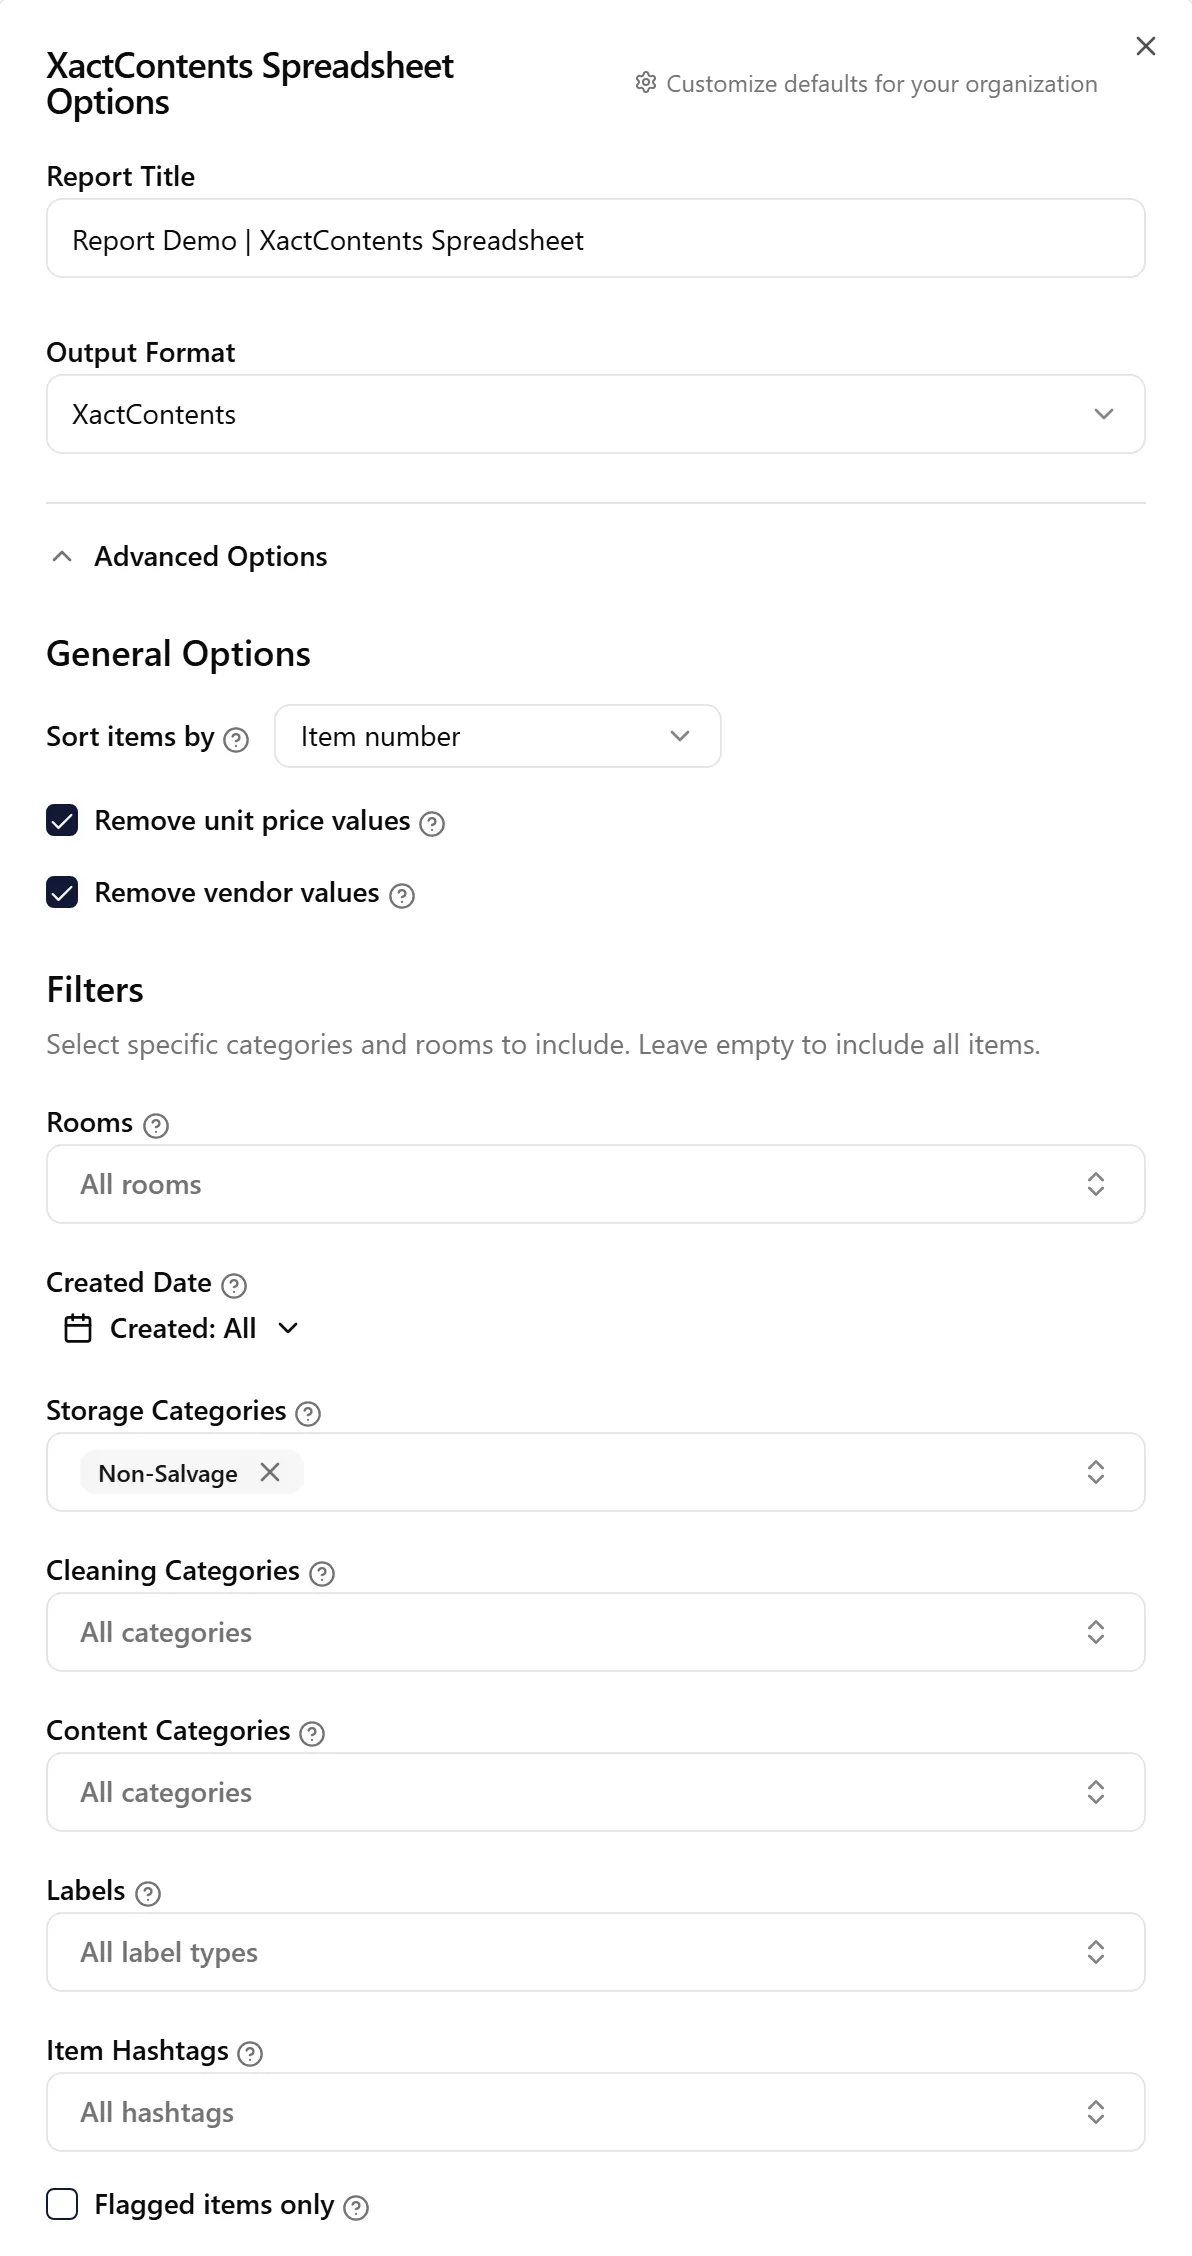This screenshot has height=2256, width=1192.
Task: Show help for Sort items by
Action: tap(236, 739)
